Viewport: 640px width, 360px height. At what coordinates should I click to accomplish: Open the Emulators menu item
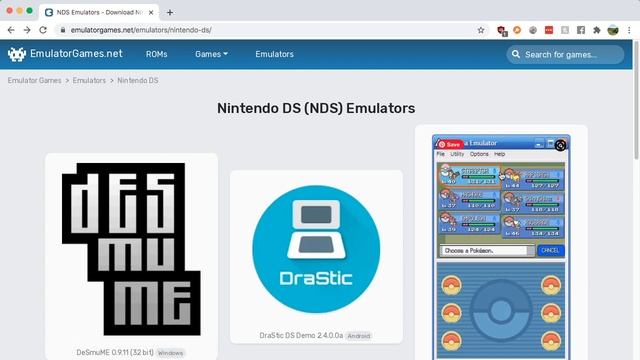tap(275, 54)
